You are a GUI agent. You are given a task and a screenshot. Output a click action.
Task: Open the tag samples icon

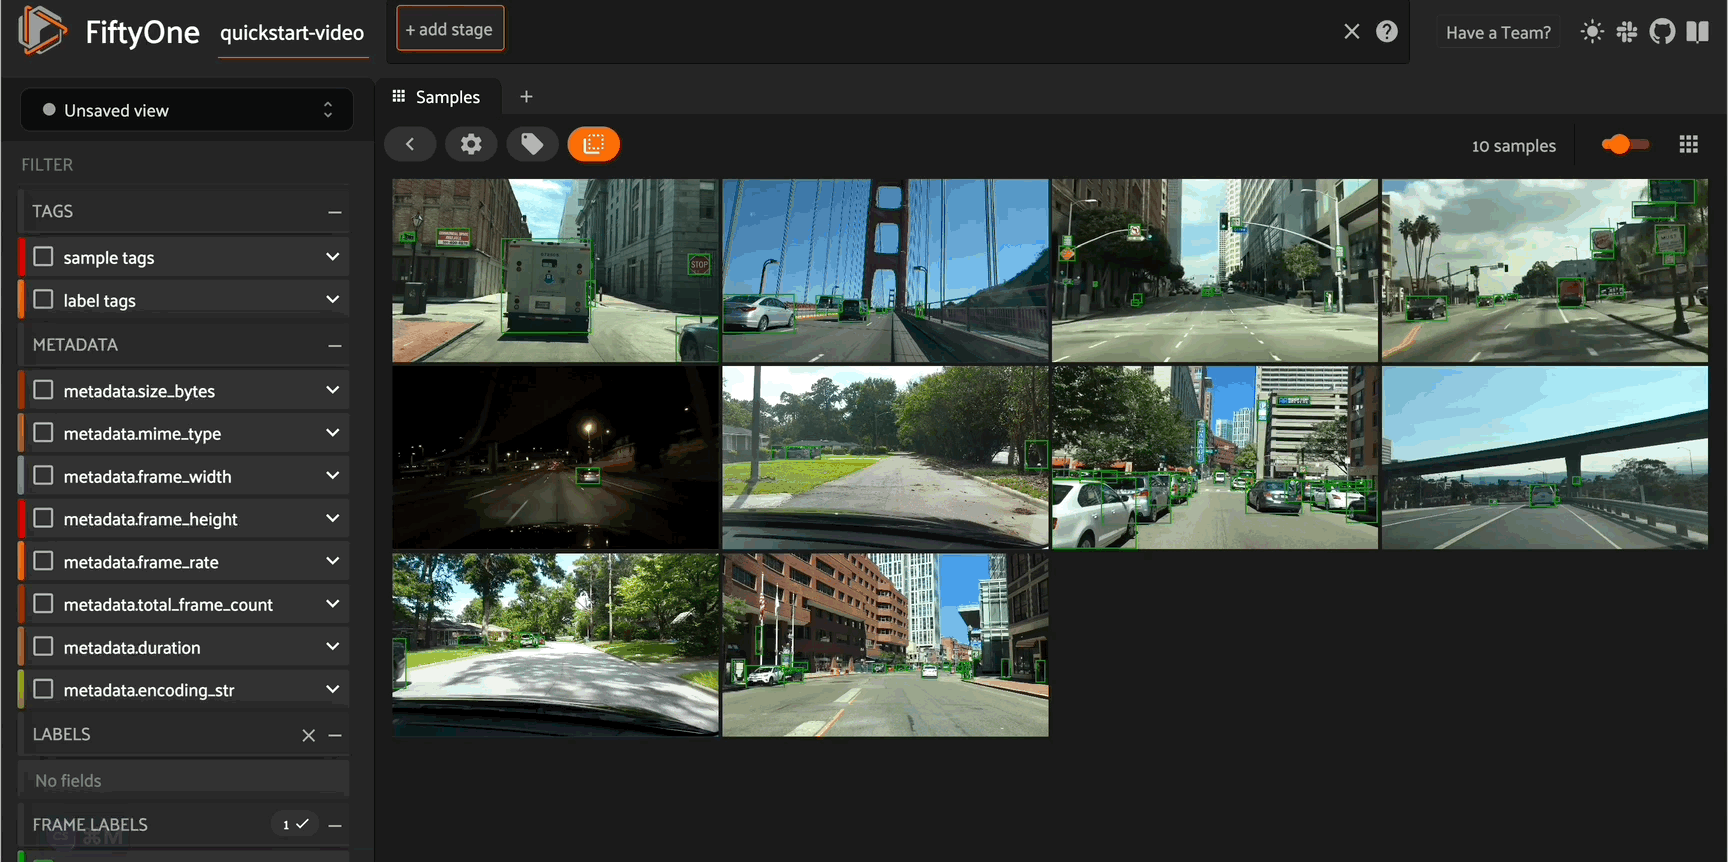tap(532, 144)
